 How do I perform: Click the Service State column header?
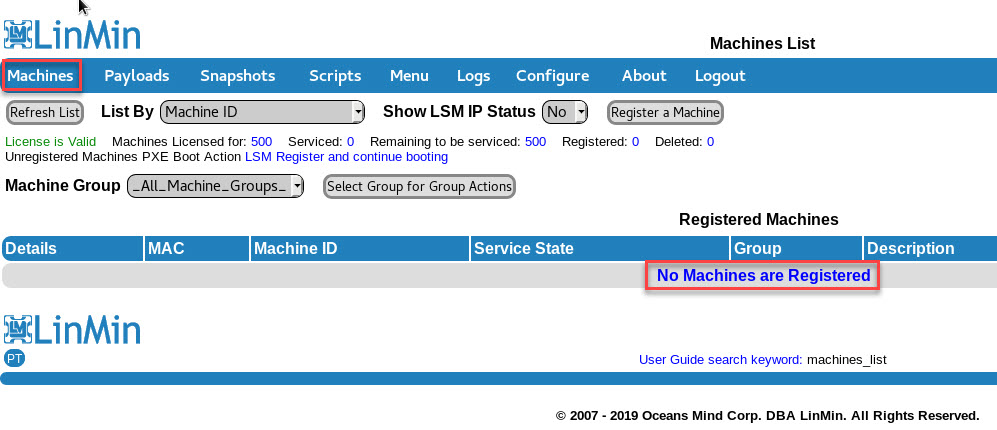click(524, 249)
